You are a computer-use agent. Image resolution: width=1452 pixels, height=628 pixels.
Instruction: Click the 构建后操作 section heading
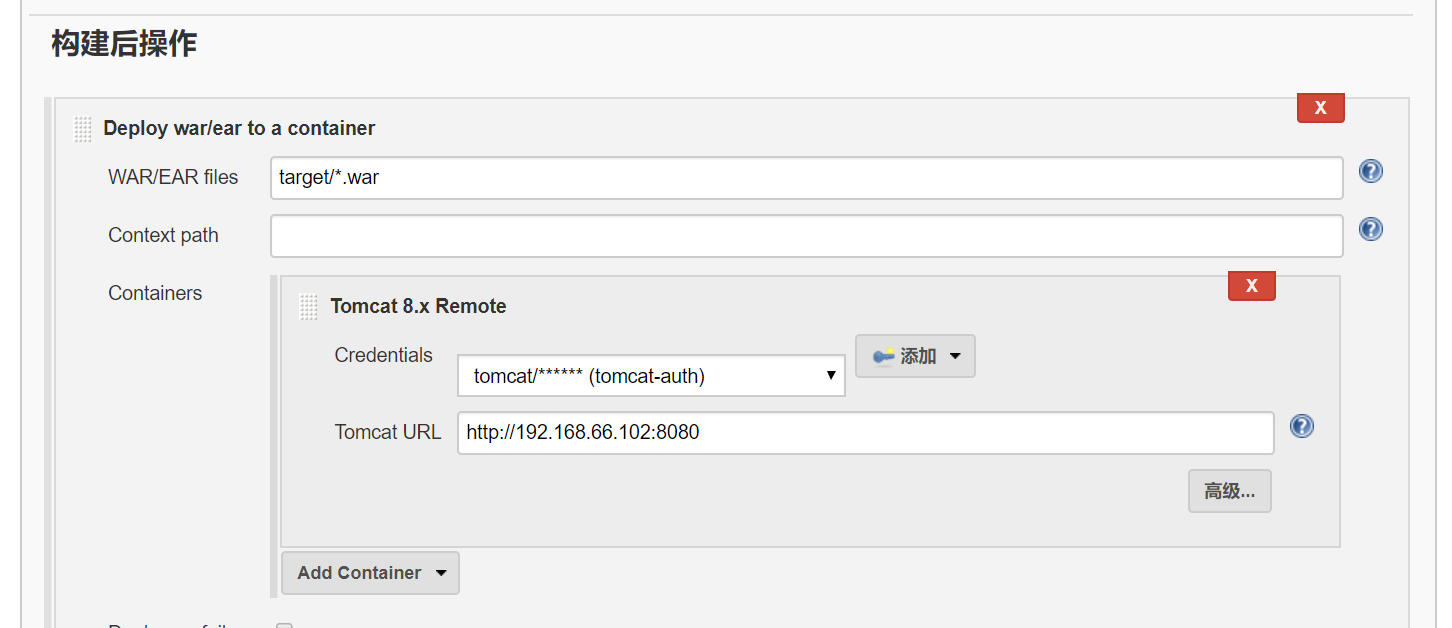124,43
